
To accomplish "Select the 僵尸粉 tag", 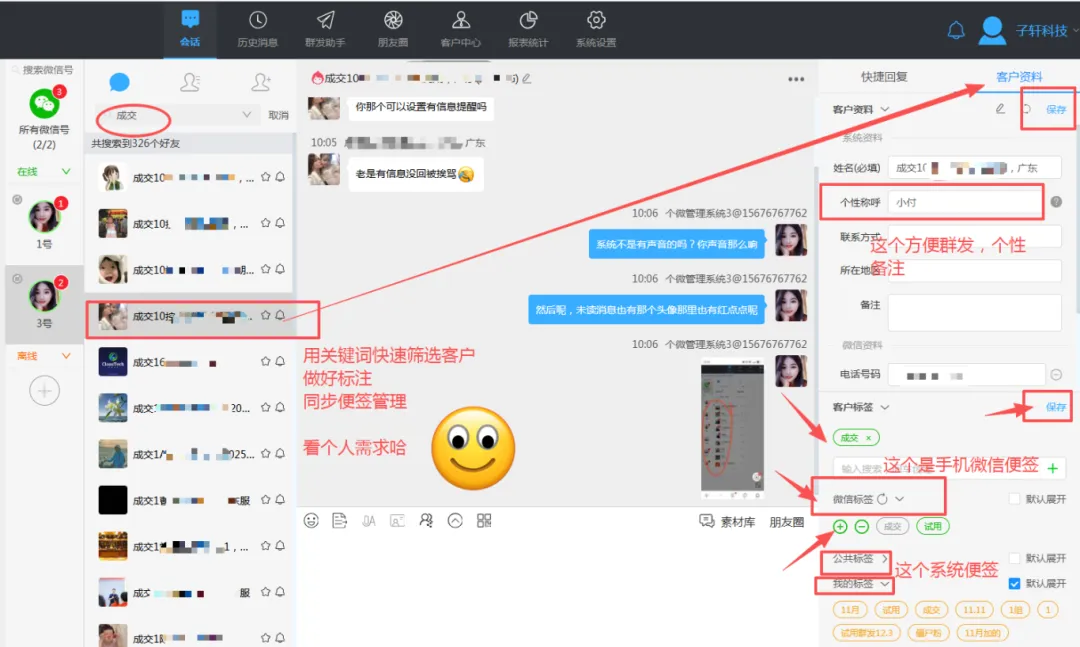I will (x=928, y=633).
